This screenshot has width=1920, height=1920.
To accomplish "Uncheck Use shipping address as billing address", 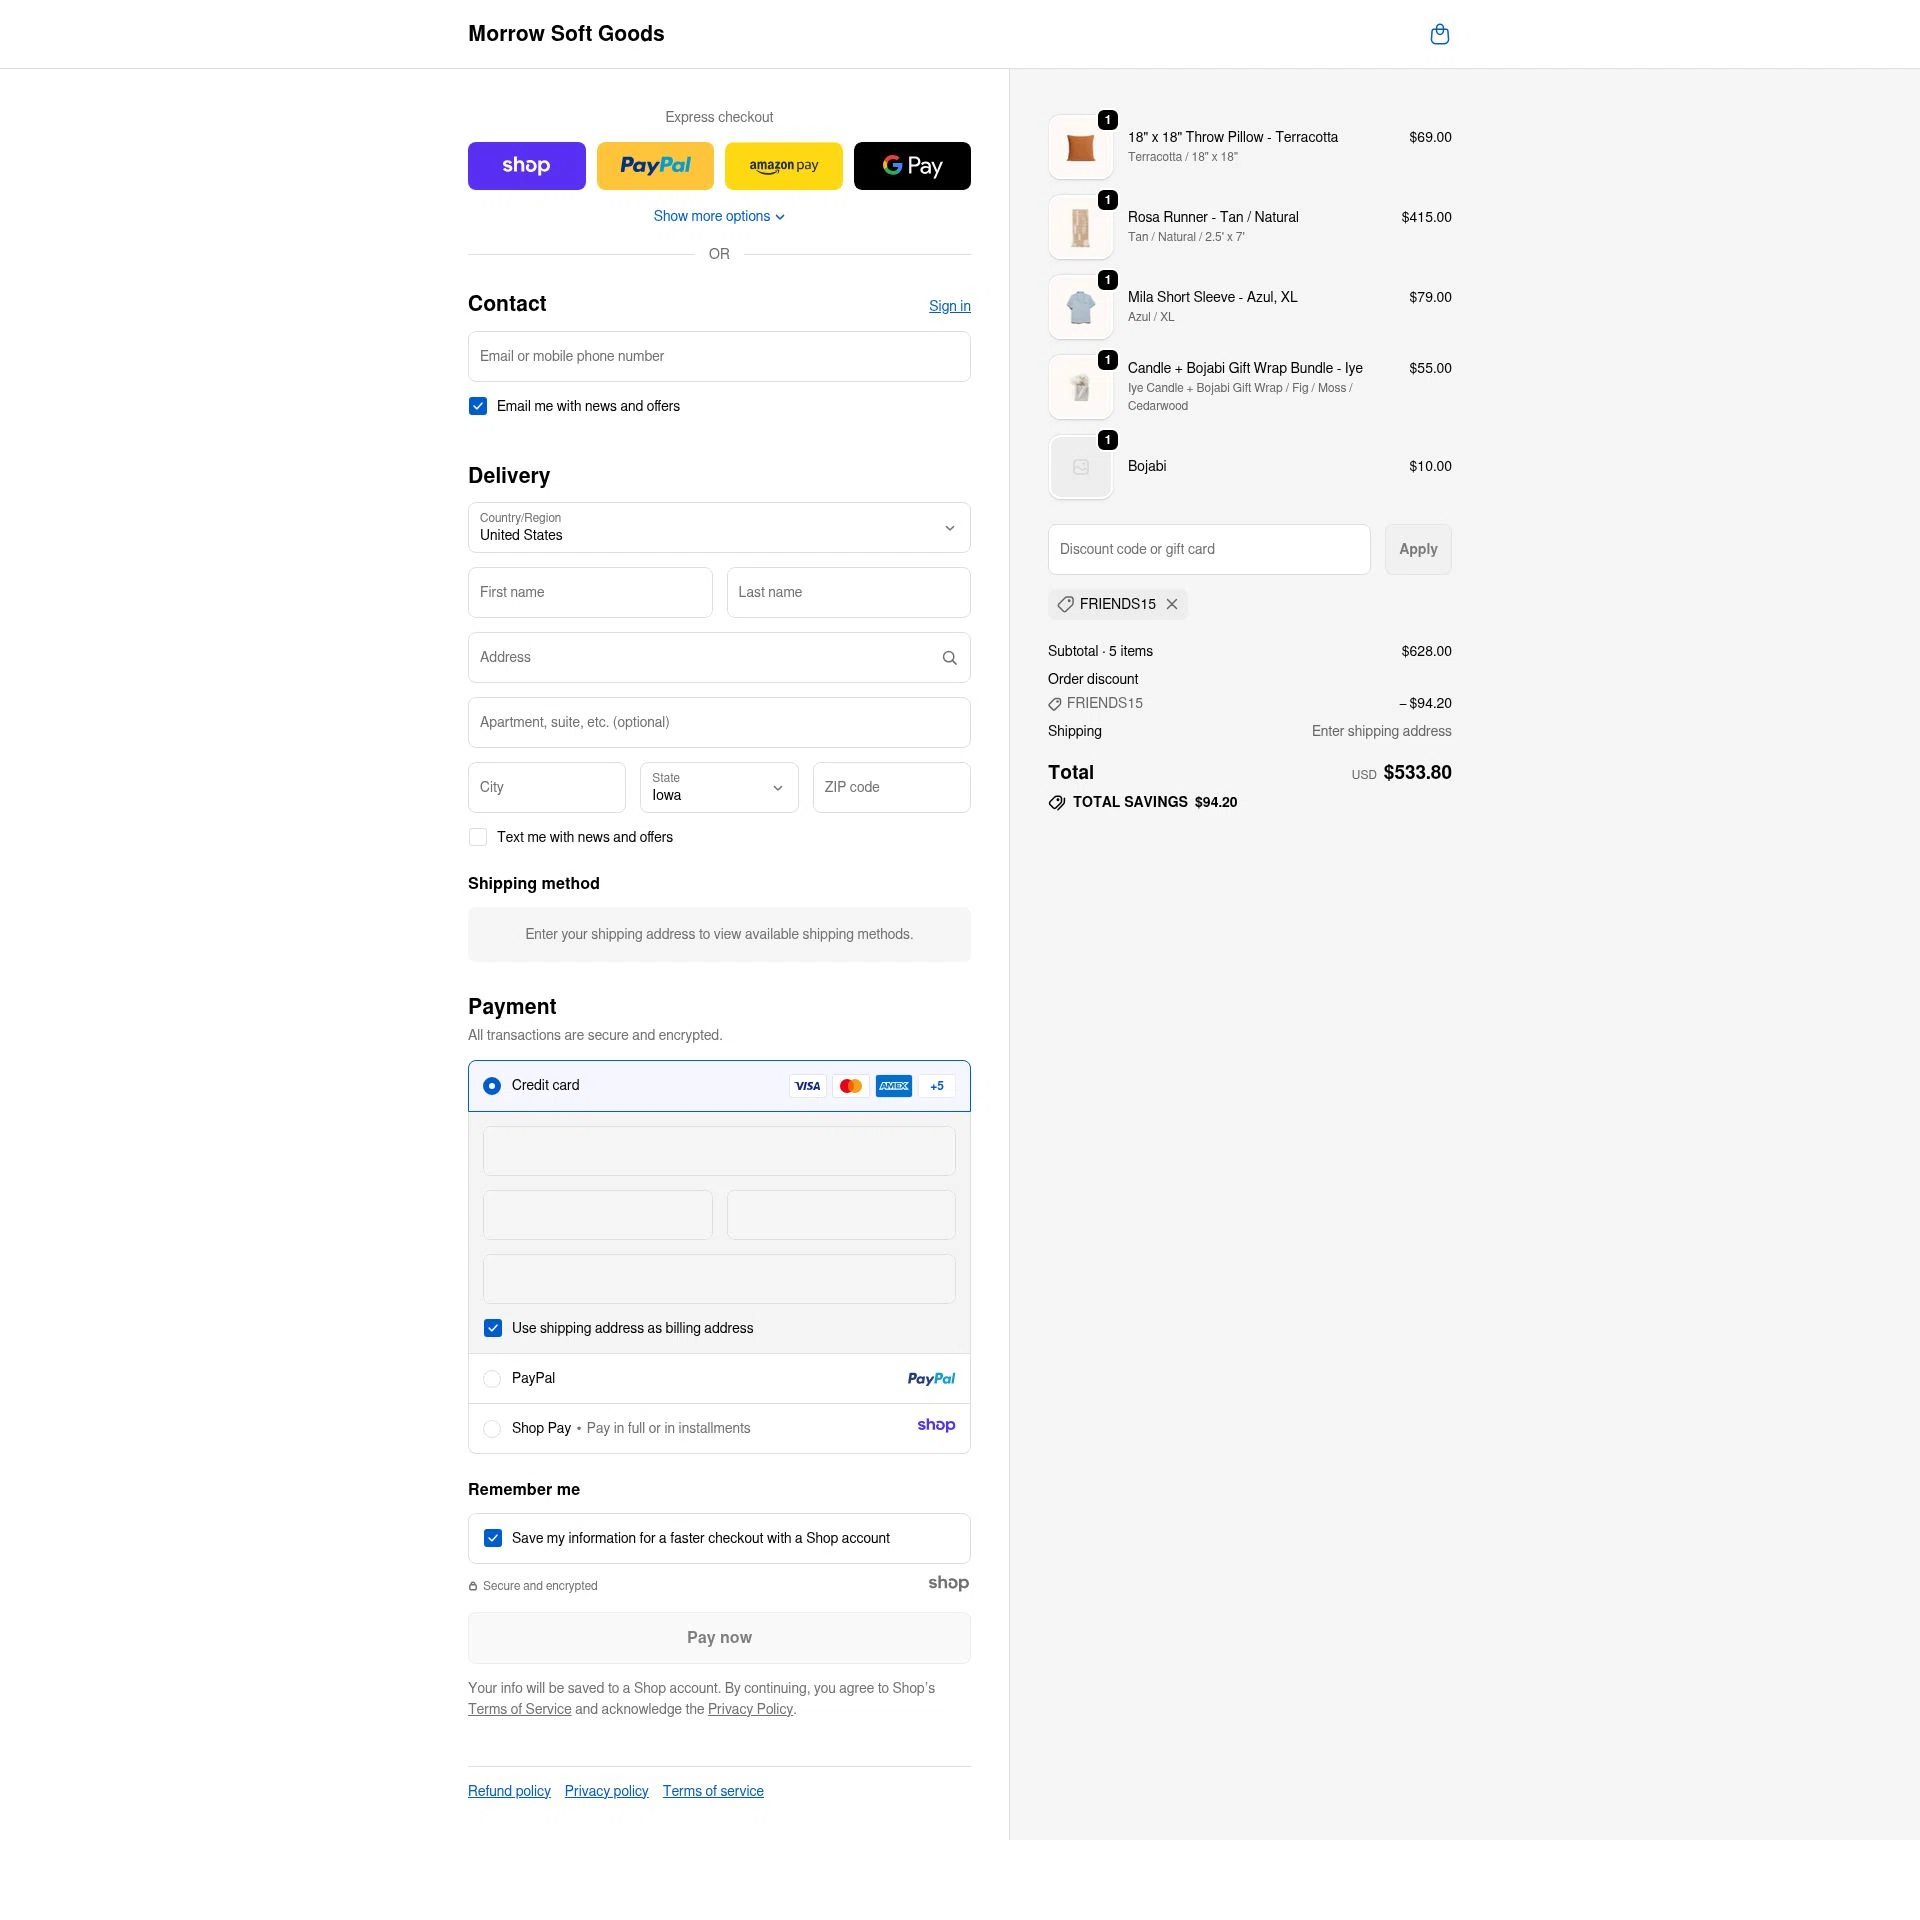I will pos(493,1328).
